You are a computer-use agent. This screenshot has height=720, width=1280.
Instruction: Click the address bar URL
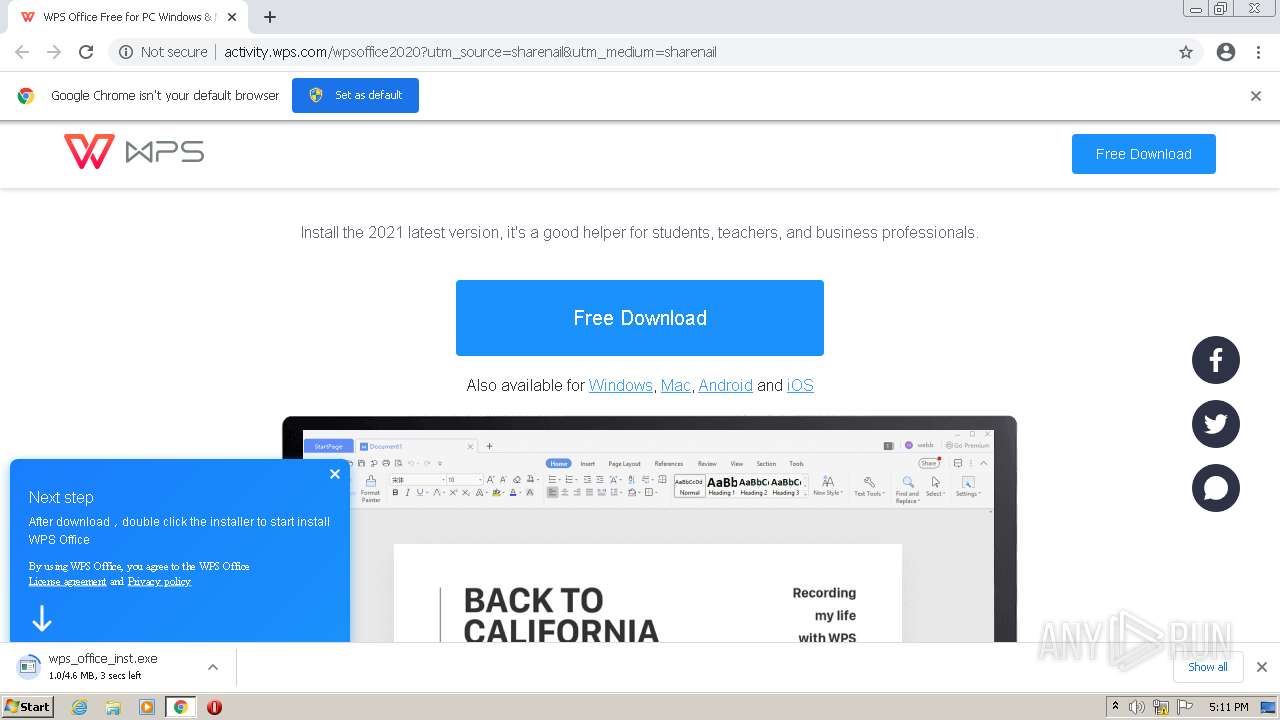470,52
